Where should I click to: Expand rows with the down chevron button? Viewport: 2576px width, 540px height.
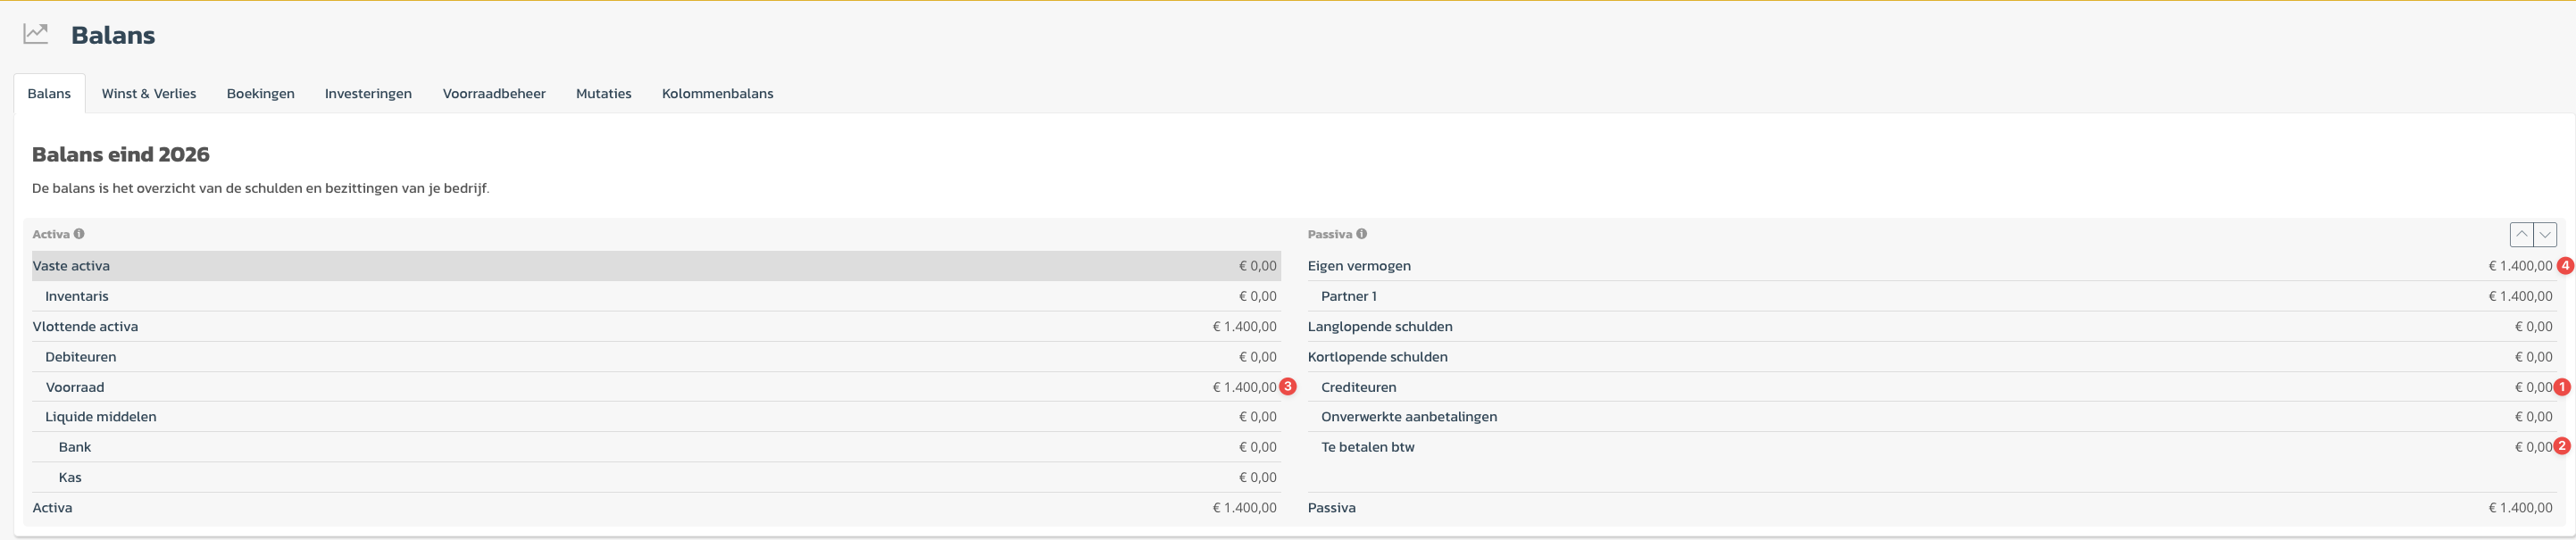(2545, 235)
